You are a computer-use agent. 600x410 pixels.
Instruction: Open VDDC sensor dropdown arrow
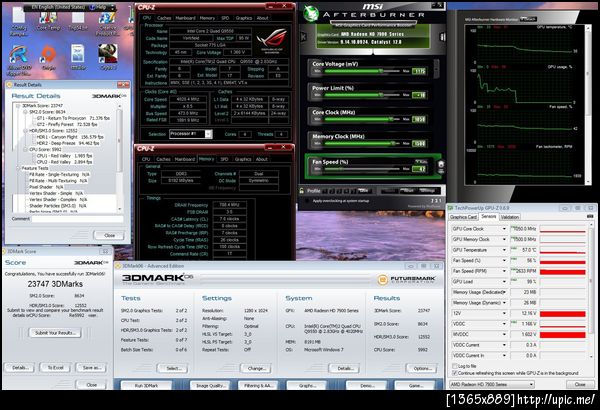tap(504, 324)
